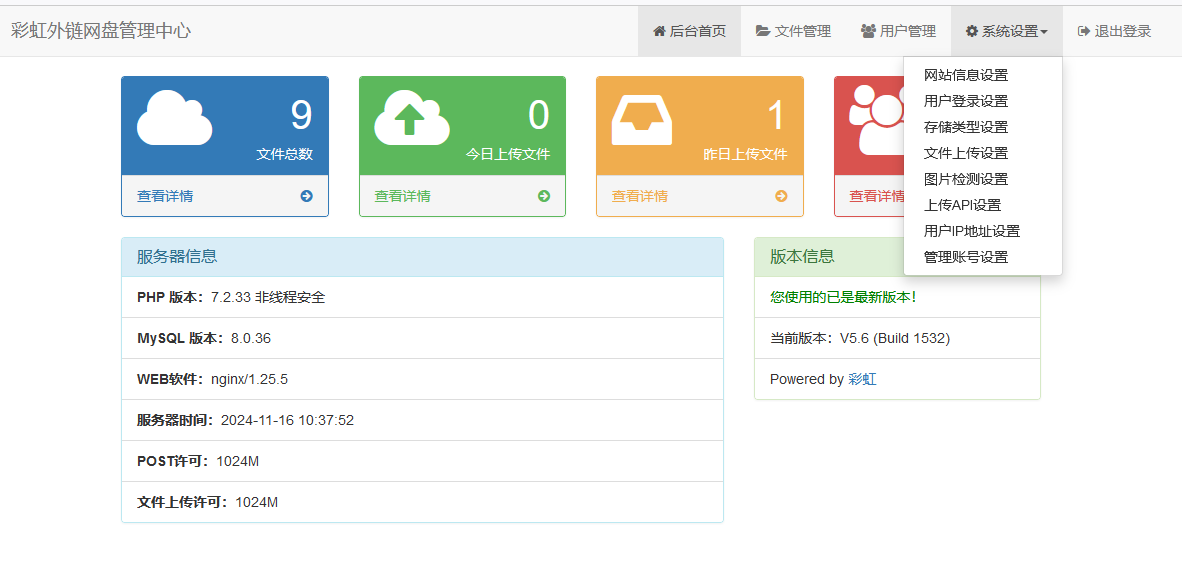The width and height of the screenshot is (1182, 575).
Task: Click the POST许可 1024M row
Action: [x=422, y=461]
